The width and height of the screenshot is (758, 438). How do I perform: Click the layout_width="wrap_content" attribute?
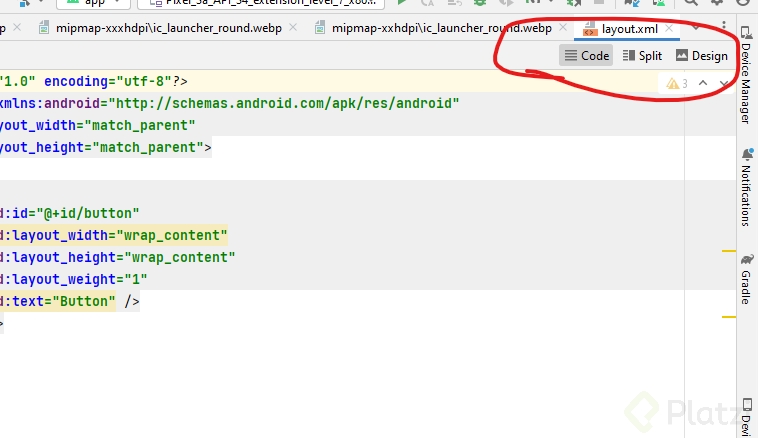click(119, 235)
